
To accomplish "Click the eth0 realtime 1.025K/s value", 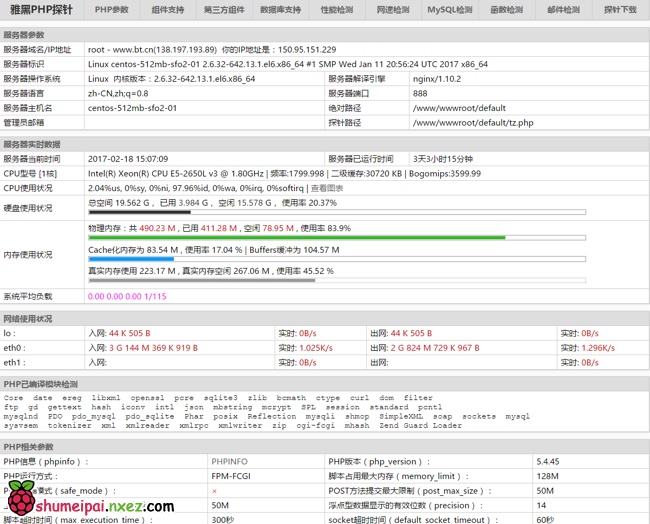I will (316, 348).
